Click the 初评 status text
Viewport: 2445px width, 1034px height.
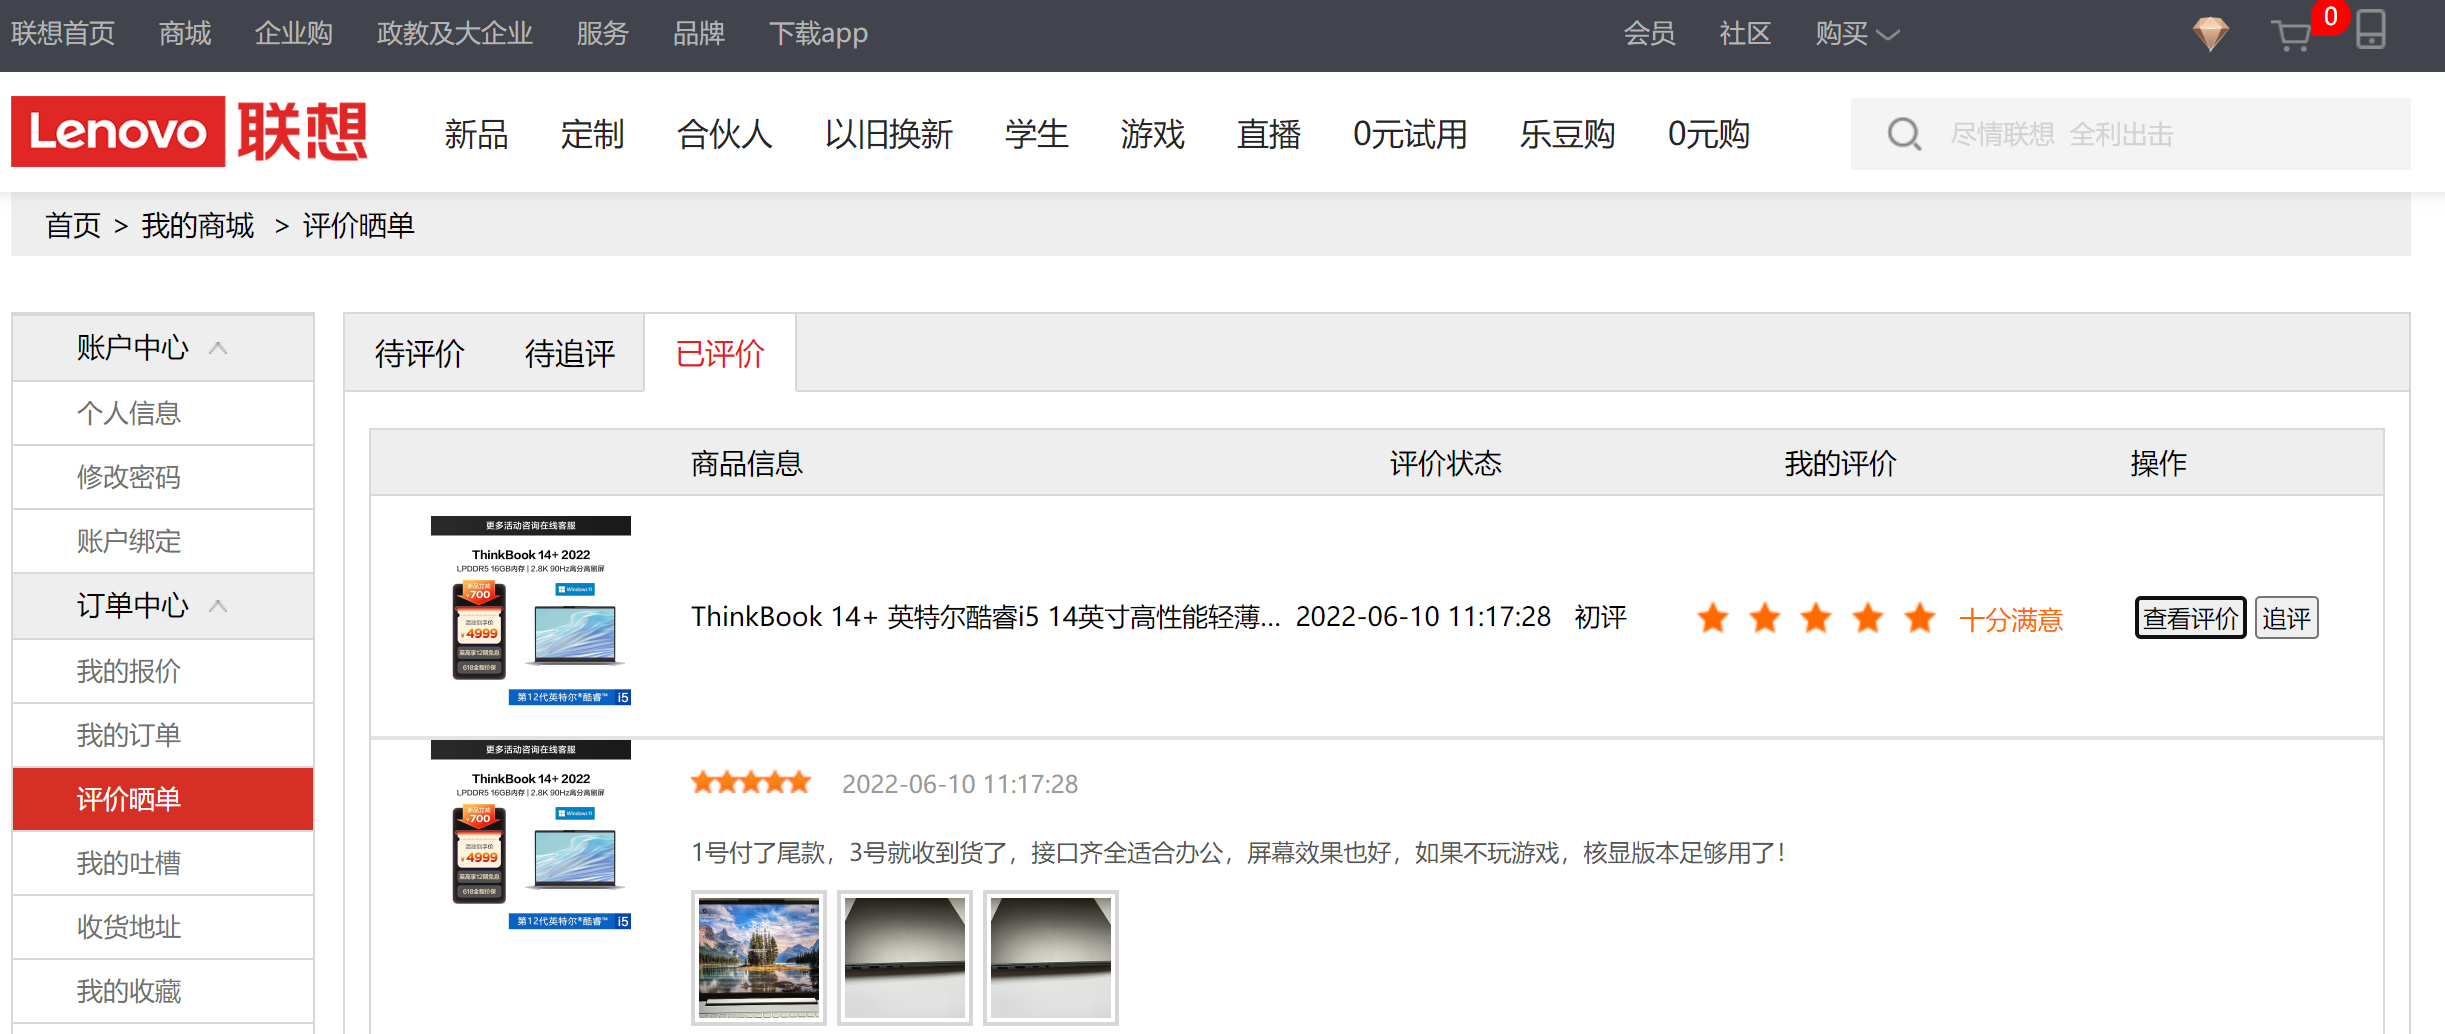pos(1600,617)
